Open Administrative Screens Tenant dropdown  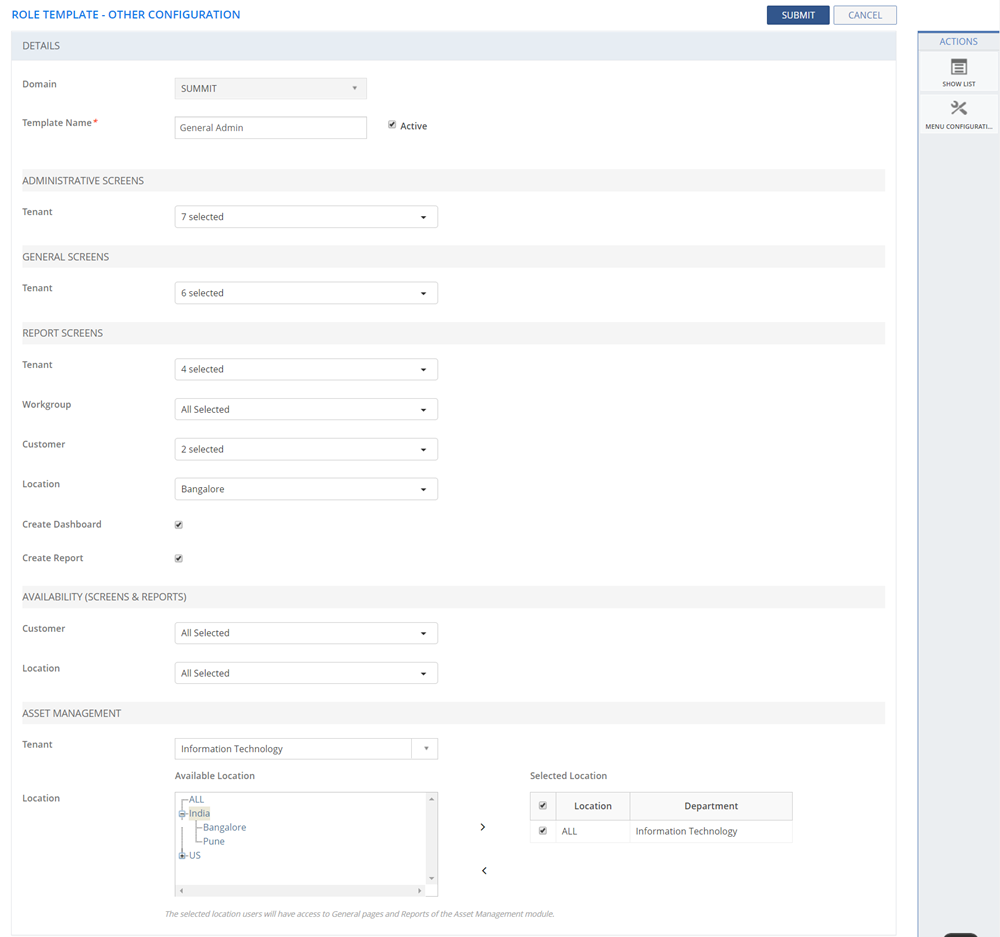point(305,217)
